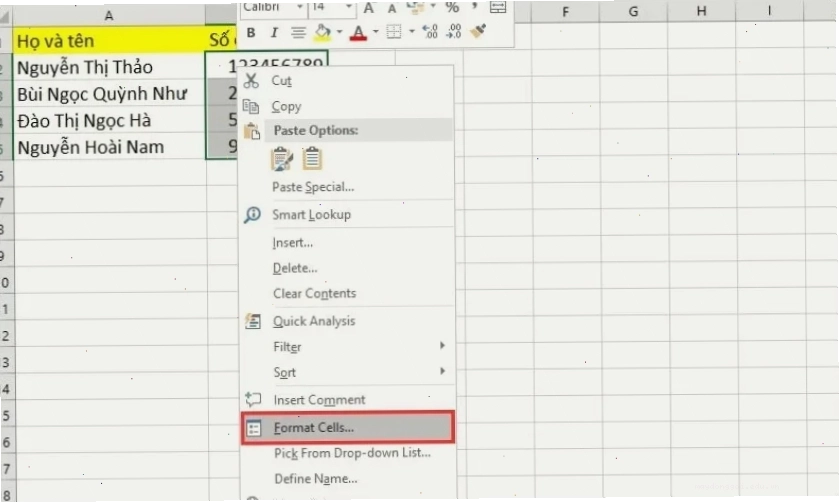Select the yellow 'Họ và tên' header cell
Viewport: 839px width, 503px height.
pyautogui.click(x=109, y=40)
